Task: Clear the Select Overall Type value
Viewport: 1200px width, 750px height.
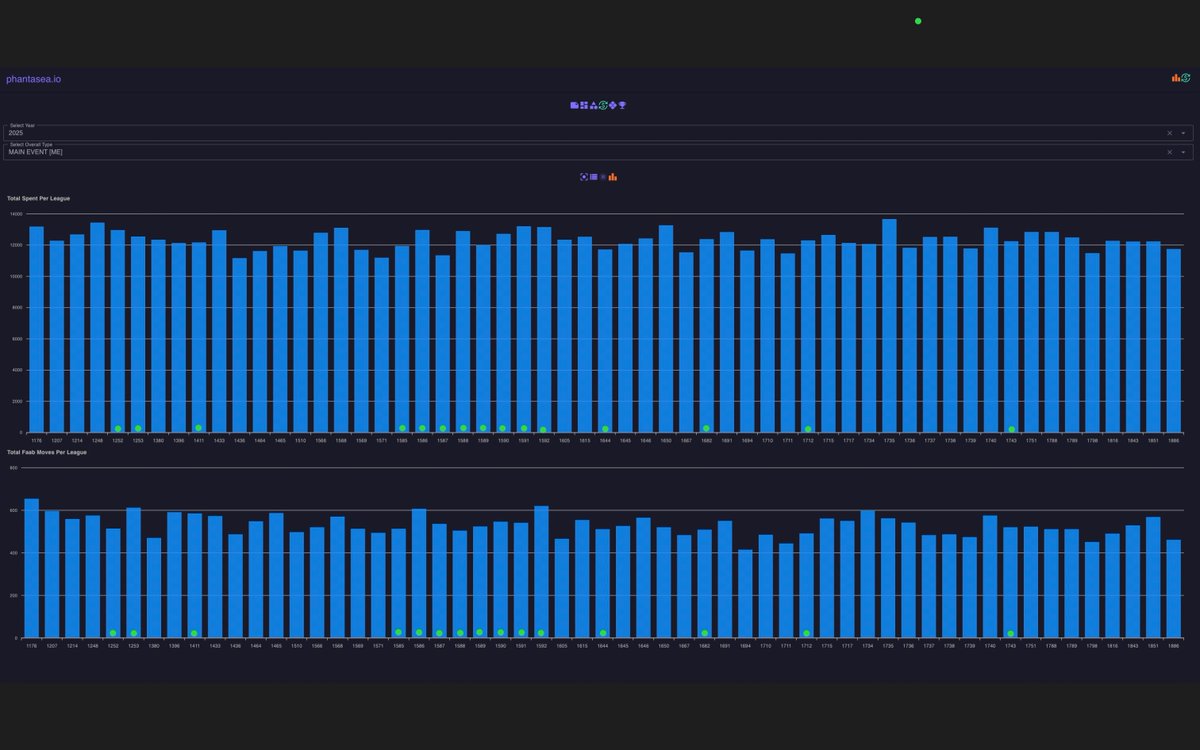Action: pos(1170,152)
